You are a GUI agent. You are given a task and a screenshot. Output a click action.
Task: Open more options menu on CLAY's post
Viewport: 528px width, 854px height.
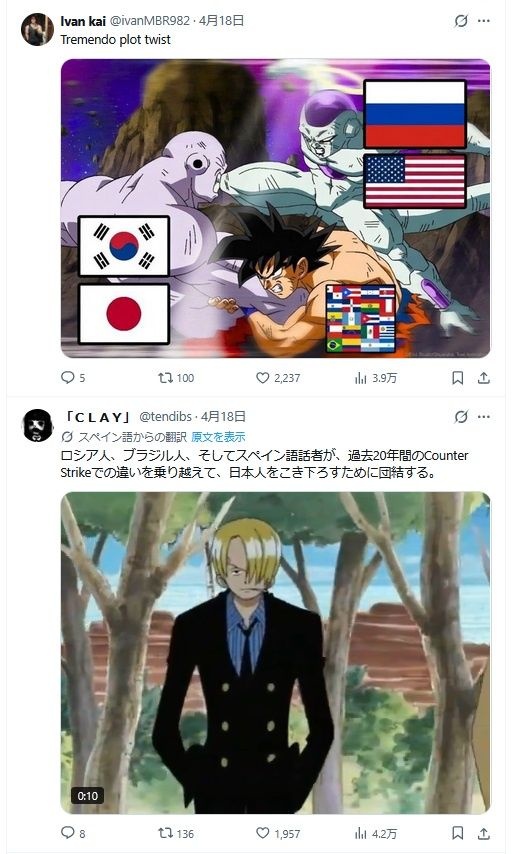(x=483, y=417)
